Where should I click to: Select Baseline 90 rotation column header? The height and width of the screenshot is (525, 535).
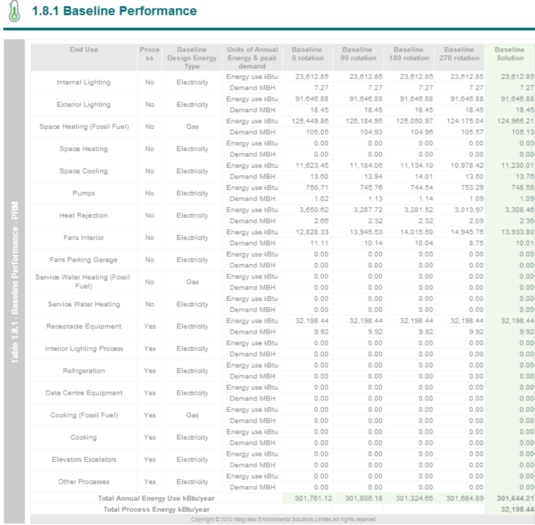[358, 54]
